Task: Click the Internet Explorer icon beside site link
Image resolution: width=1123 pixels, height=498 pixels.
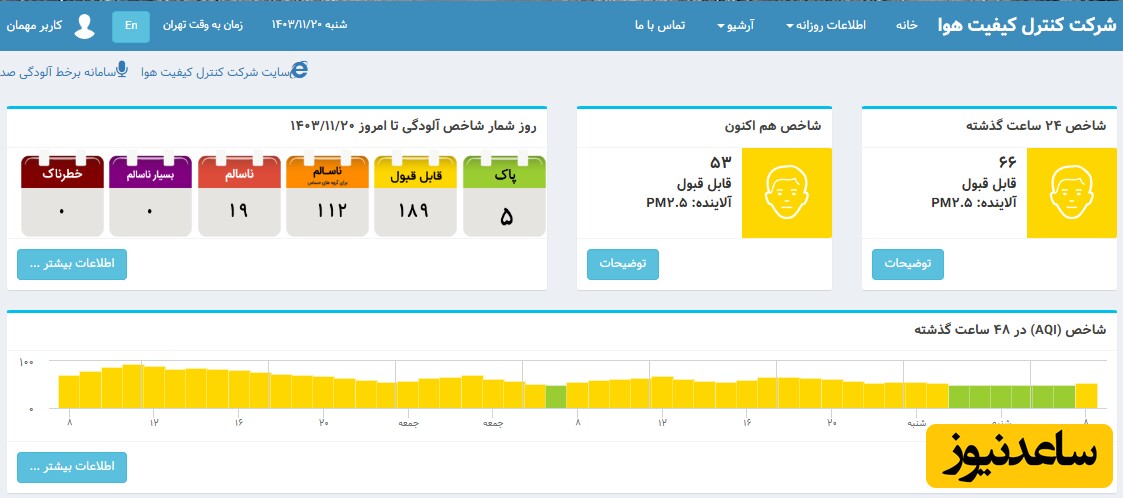Action: tap(298, 69)
